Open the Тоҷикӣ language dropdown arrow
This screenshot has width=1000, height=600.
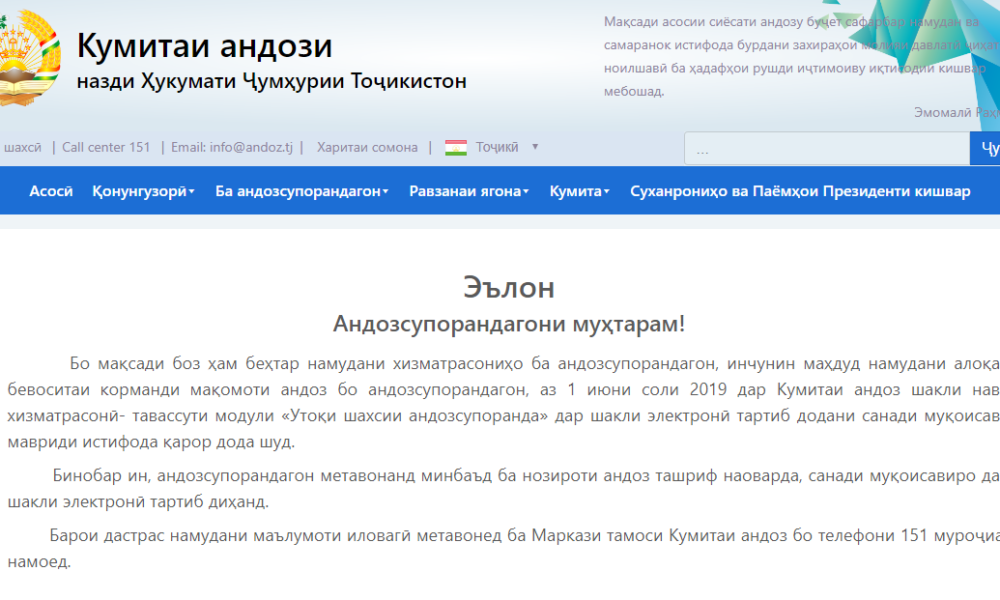coord(535,147)
